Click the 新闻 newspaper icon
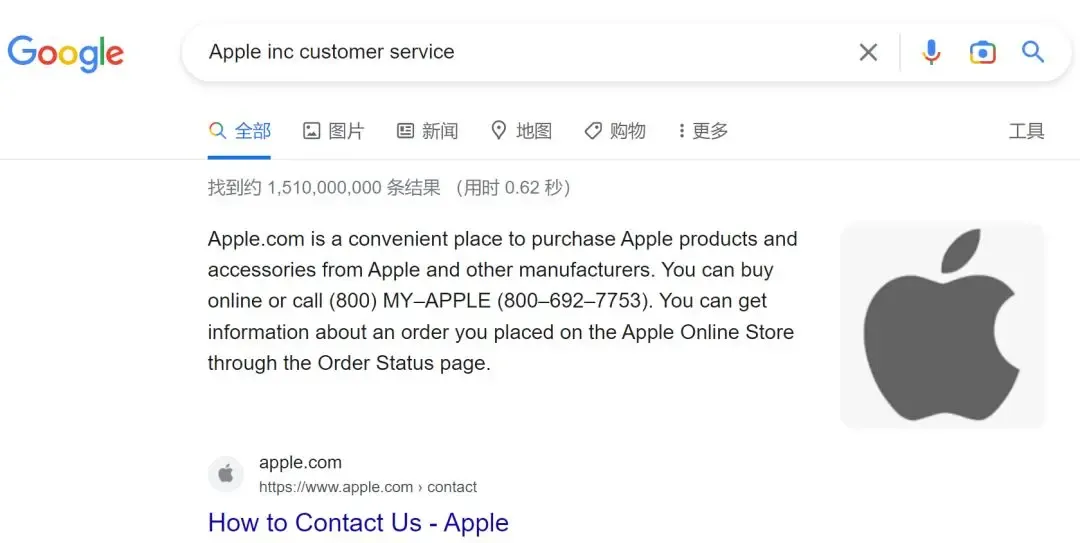Viewport: 1080px width, 543px height. [406, 130]
